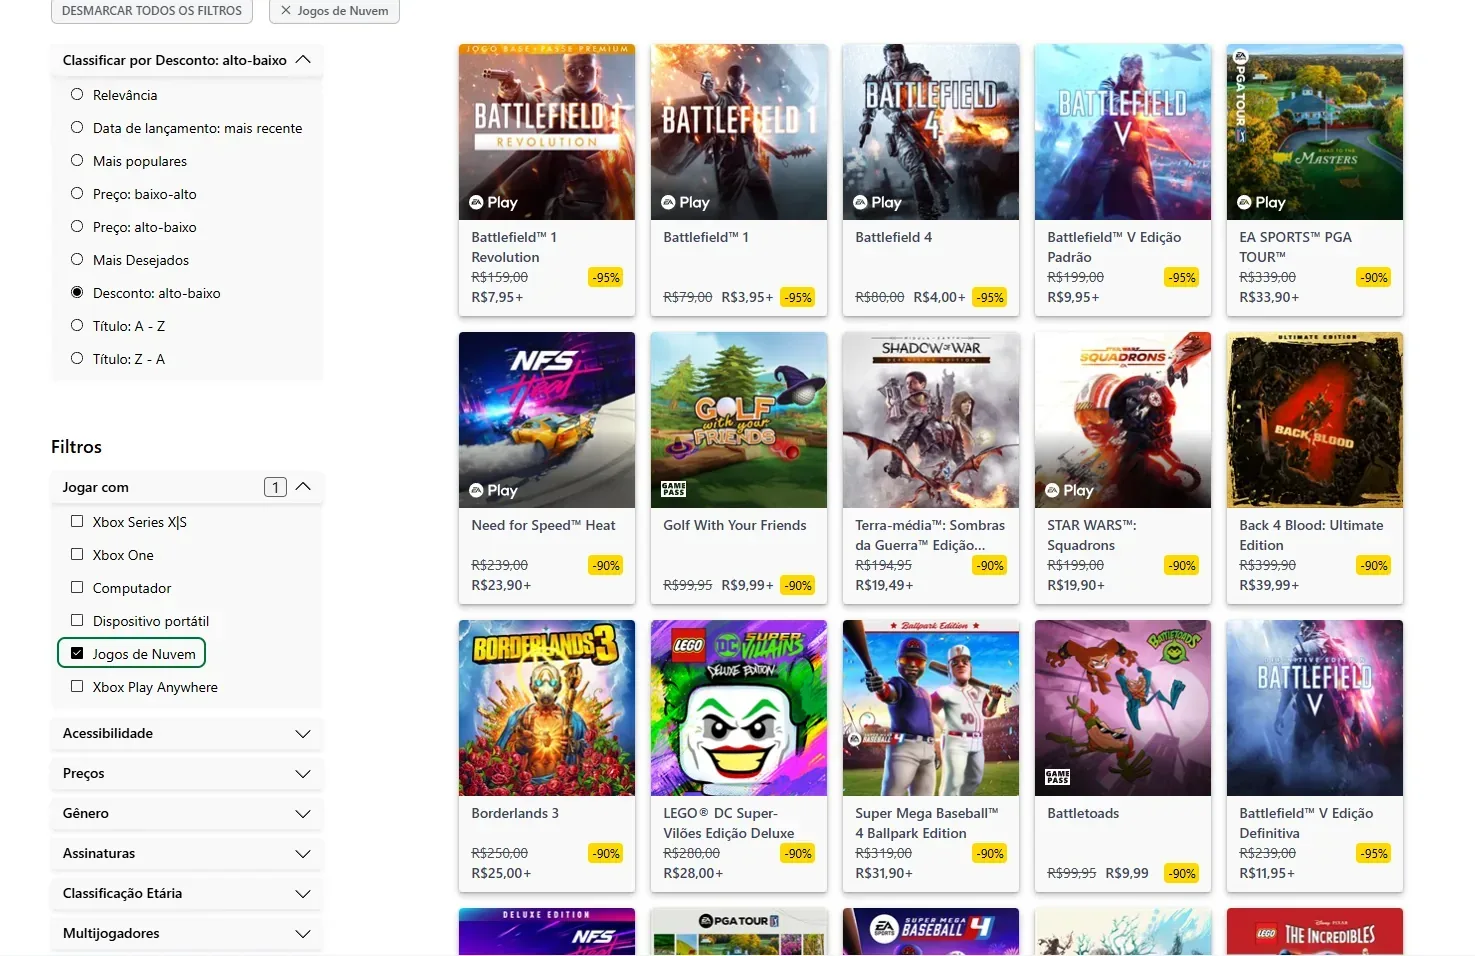Check the Dispositivo portátil checkbox
This screenshot has height=956, width=1475.
click(77, 621)
